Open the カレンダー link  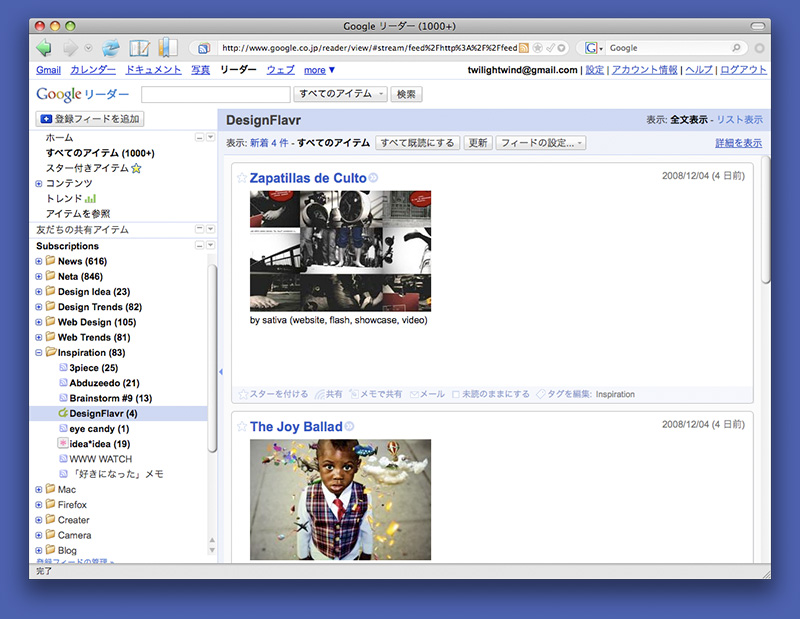coord(93,70)
